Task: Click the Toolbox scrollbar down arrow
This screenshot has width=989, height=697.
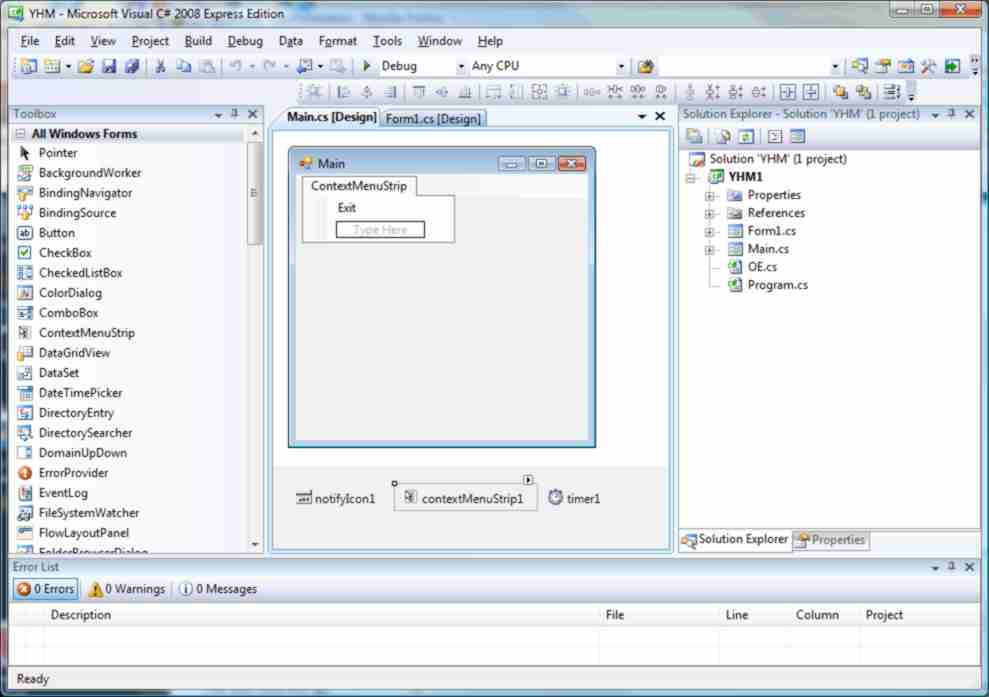Action: click(x=255, y=544)
